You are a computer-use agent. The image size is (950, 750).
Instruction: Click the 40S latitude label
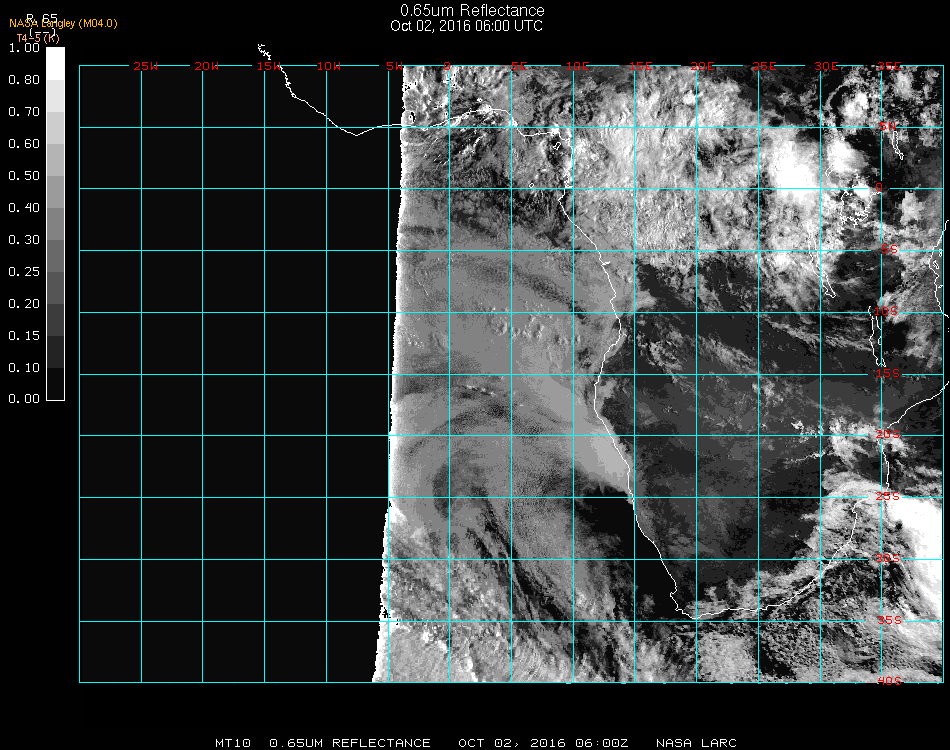[888, 681]
